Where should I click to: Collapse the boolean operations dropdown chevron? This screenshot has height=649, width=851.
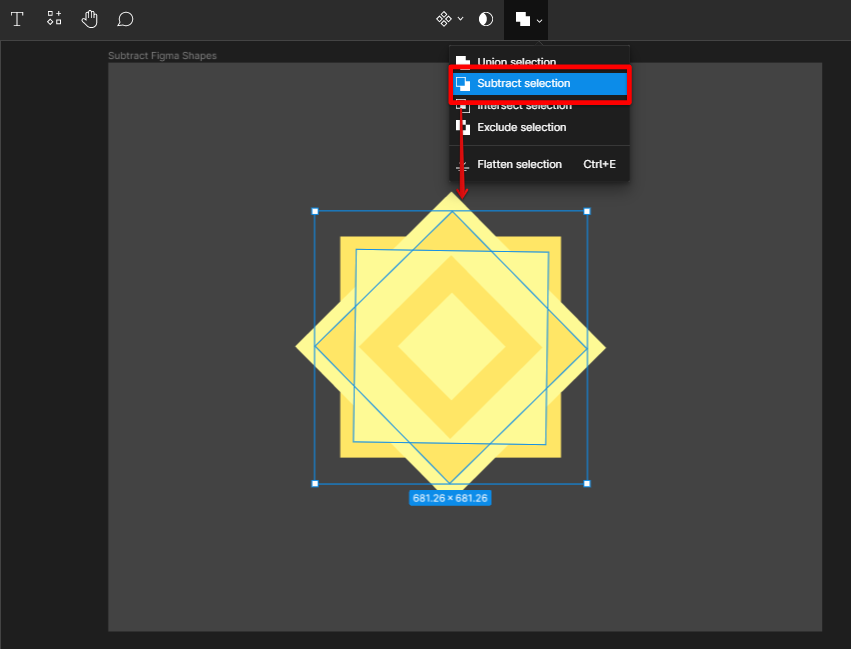[x=539, y=20]
